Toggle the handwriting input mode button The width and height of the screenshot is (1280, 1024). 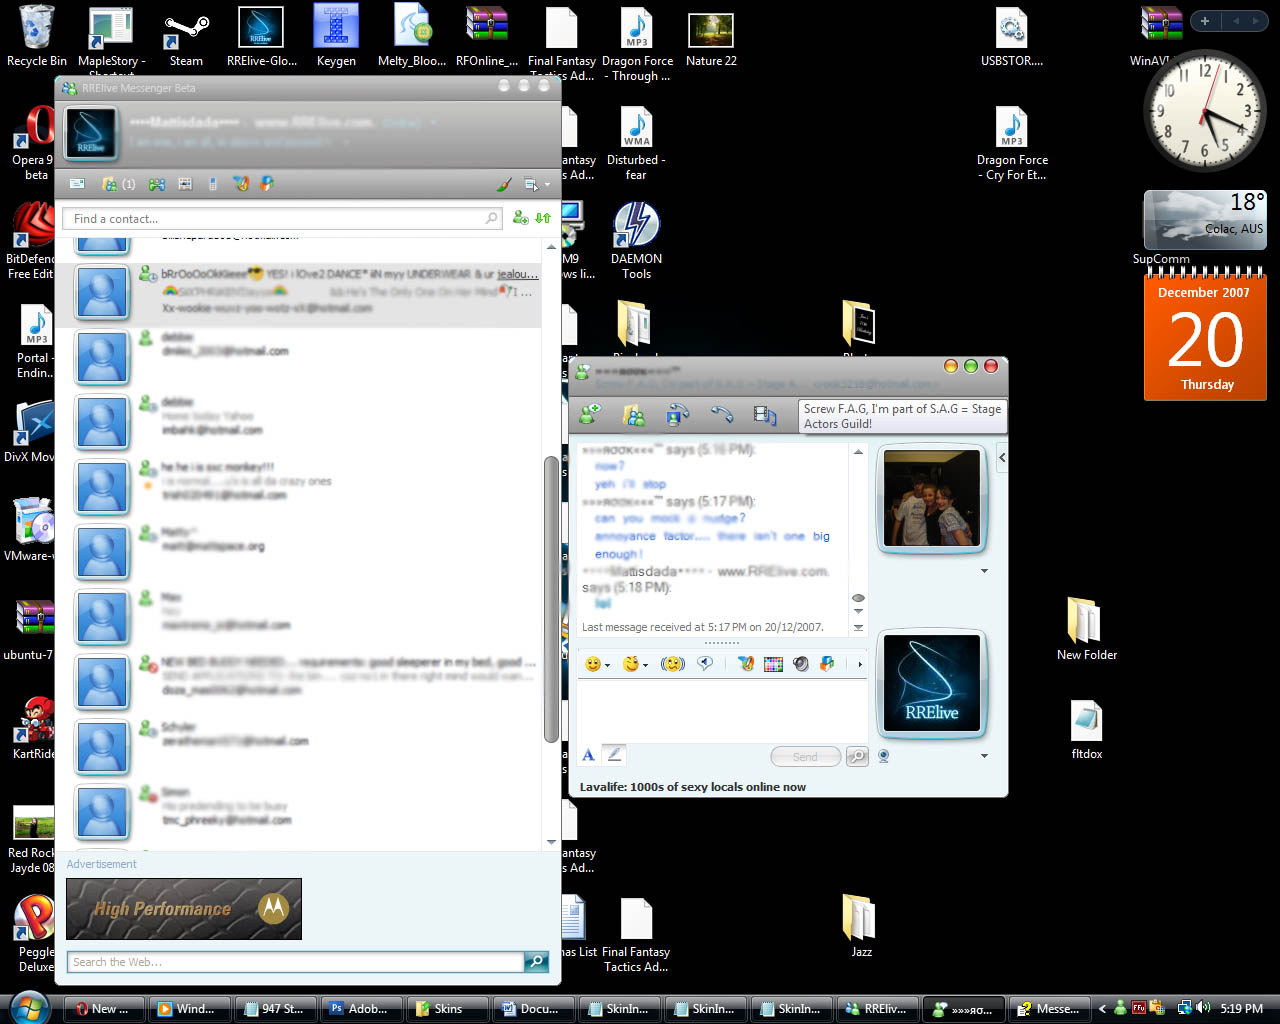(614, 755)
